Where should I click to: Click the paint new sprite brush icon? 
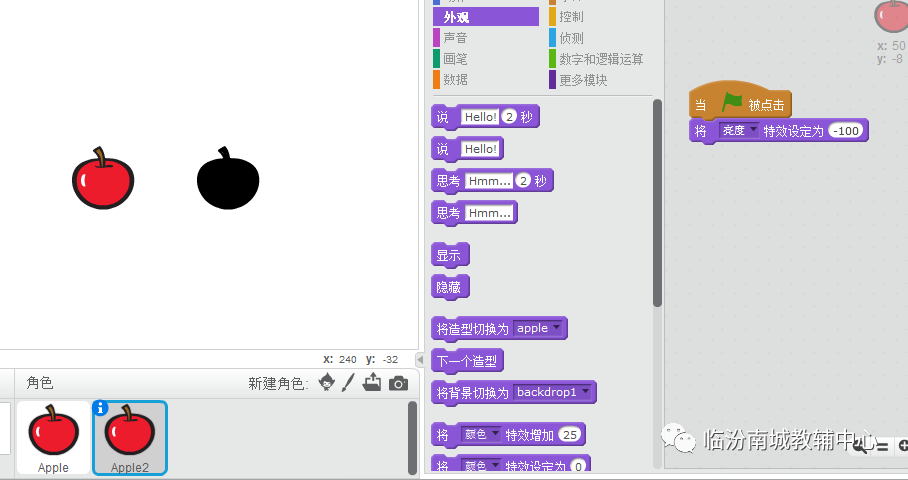pos(349,382)
